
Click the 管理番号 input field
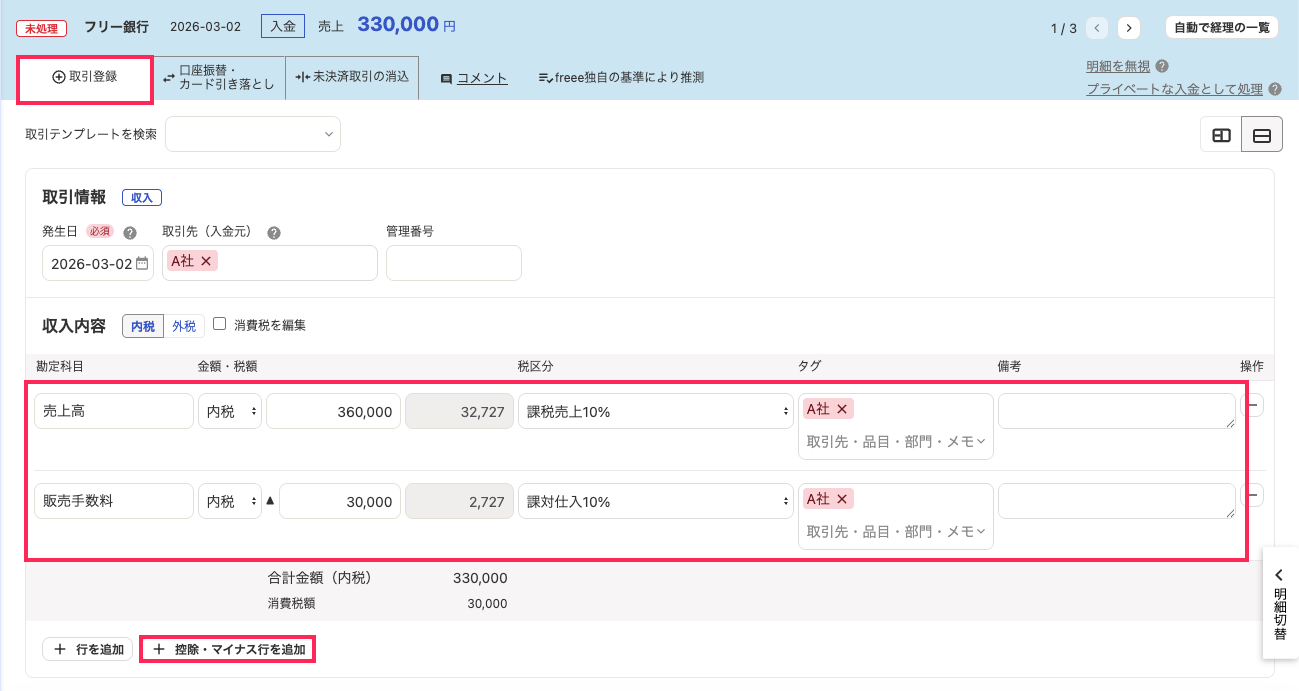[454, 263]
